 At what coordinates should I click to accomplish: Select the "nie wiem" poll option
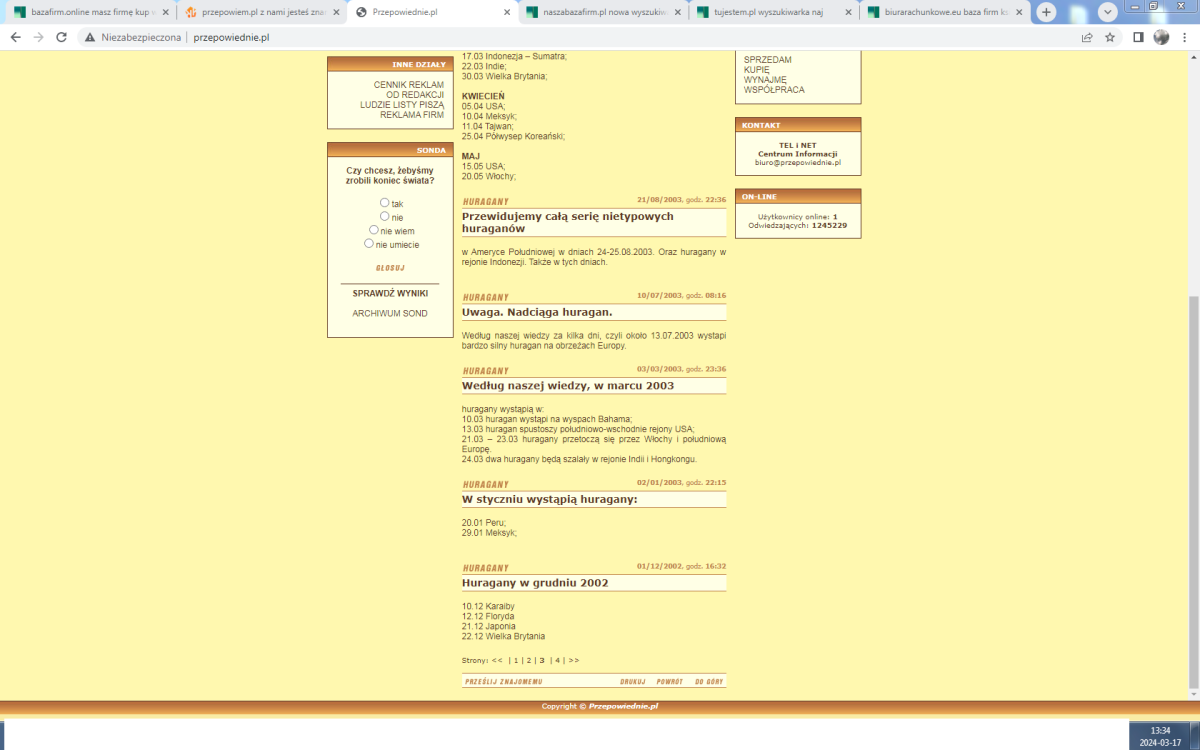374,230
